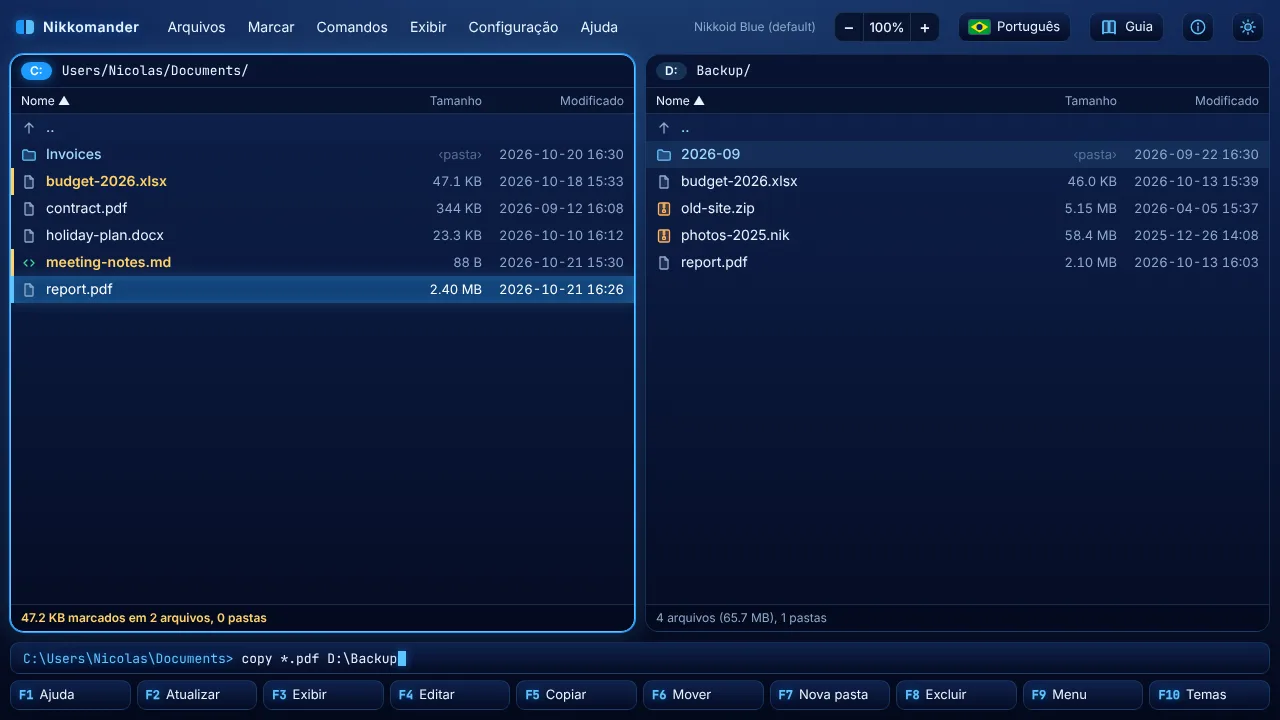This screenshot has height=720, width=1280.
Task: Click F5 Copiar button
Action: click(x=576, y=694)
